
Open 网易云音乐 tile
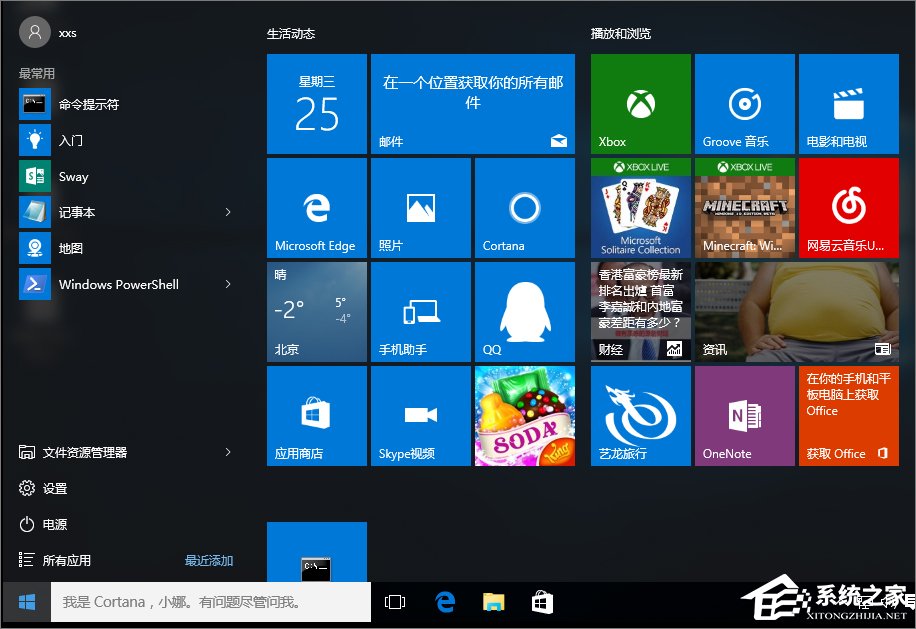(848, 207)
